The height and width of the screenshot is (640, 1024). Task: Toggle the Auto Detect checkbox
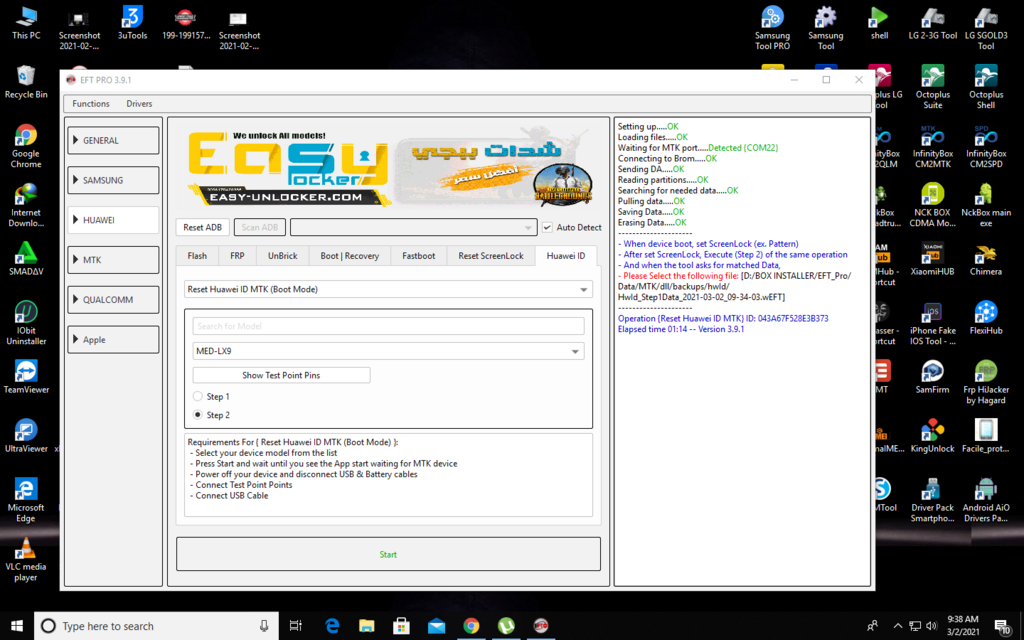click(x=547, y=227)
